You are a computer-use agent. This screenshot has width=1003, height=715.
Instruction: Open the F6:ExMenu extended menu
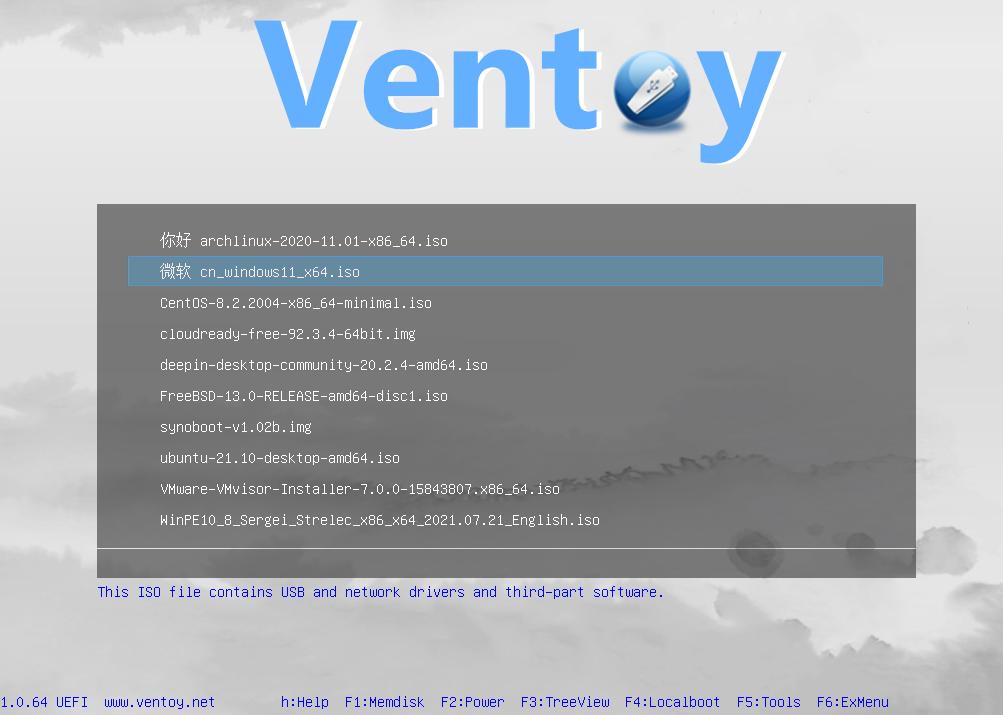tap(853, 702)
